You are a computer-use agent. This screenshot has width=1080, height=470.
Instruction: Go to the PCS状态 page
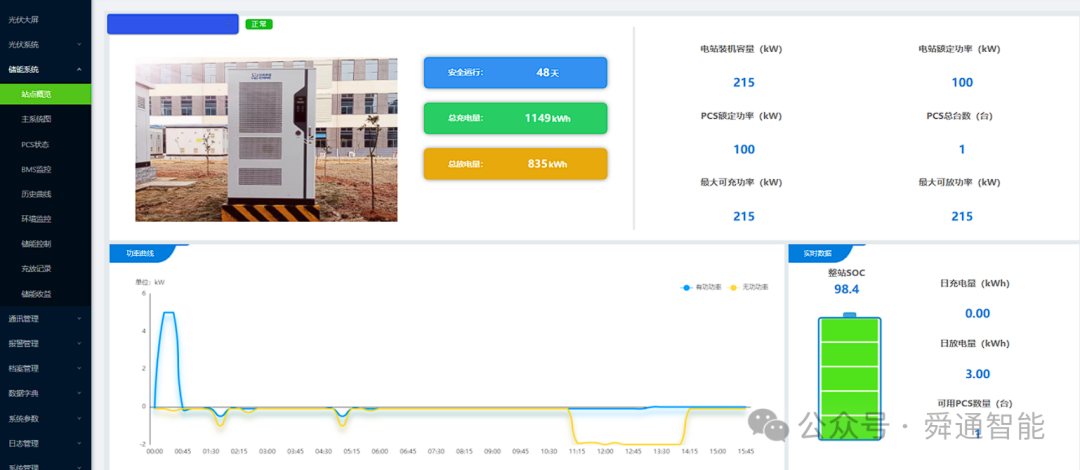point(45,145)
